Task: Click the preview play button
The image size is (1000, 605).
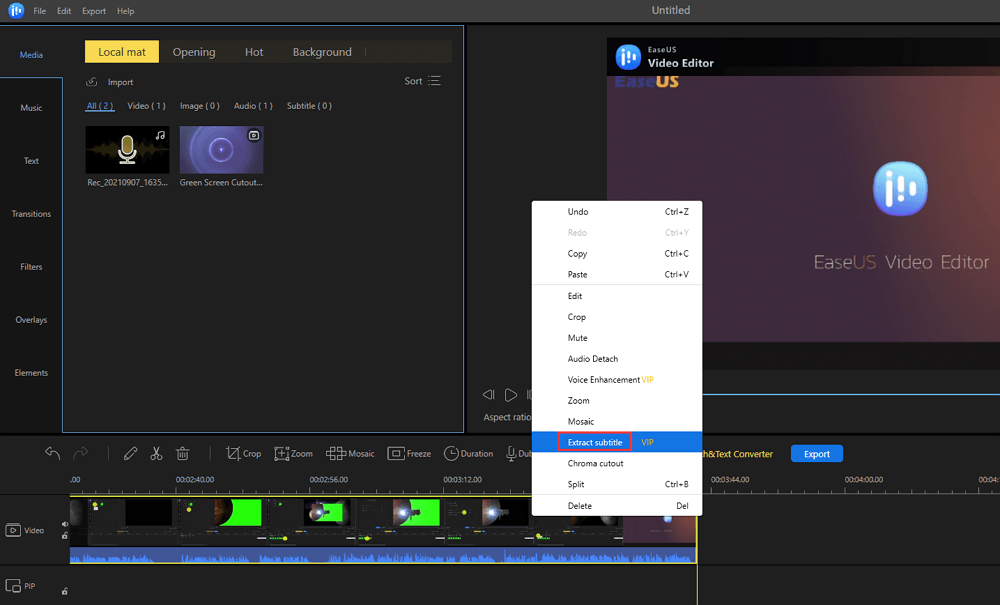Action: click(511, 395)
